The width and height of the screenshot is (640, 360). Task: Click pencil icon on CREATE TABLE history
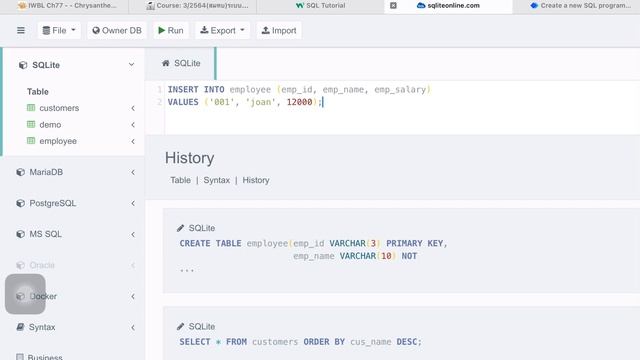(180, 228)
